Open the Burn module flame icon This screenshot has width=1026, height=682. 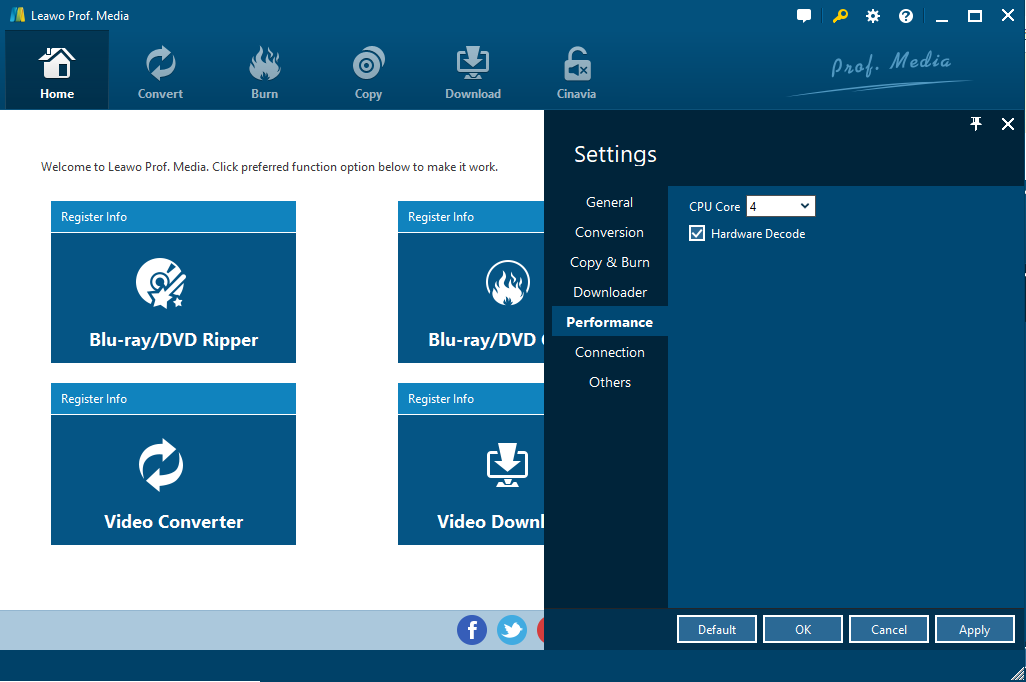click(x=264, y=70)
